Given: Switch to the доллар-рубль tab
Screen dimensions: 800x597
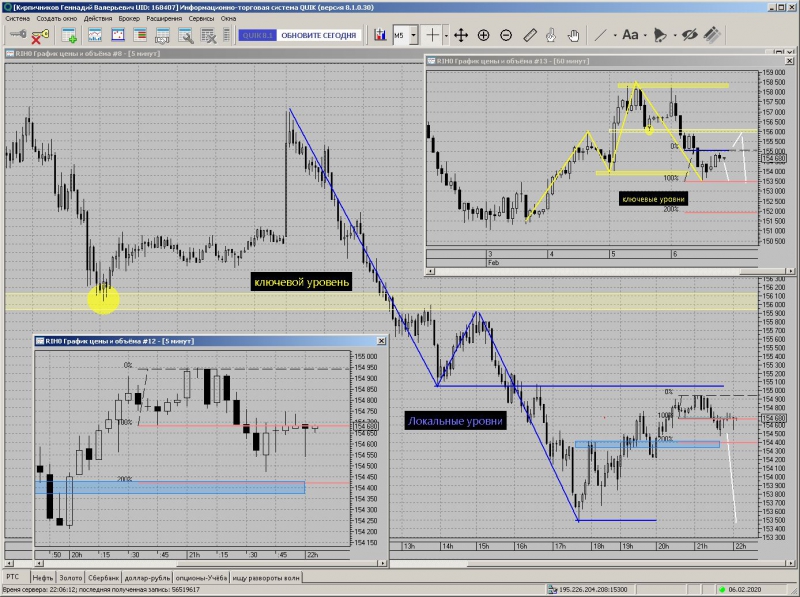Looking at the screenshot, I should (147, 578).
